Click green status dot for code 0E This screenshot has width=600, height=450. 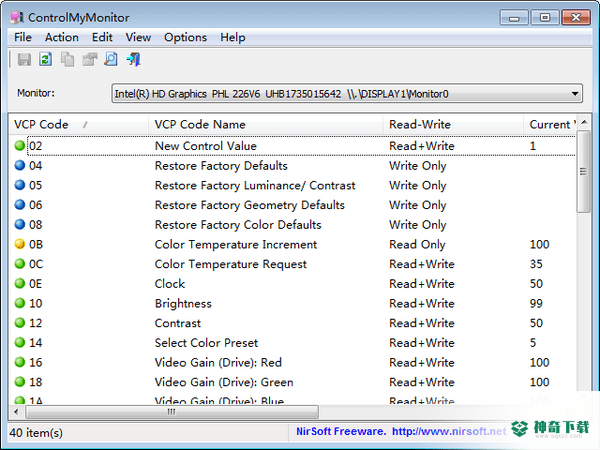[x=20, y=284]
